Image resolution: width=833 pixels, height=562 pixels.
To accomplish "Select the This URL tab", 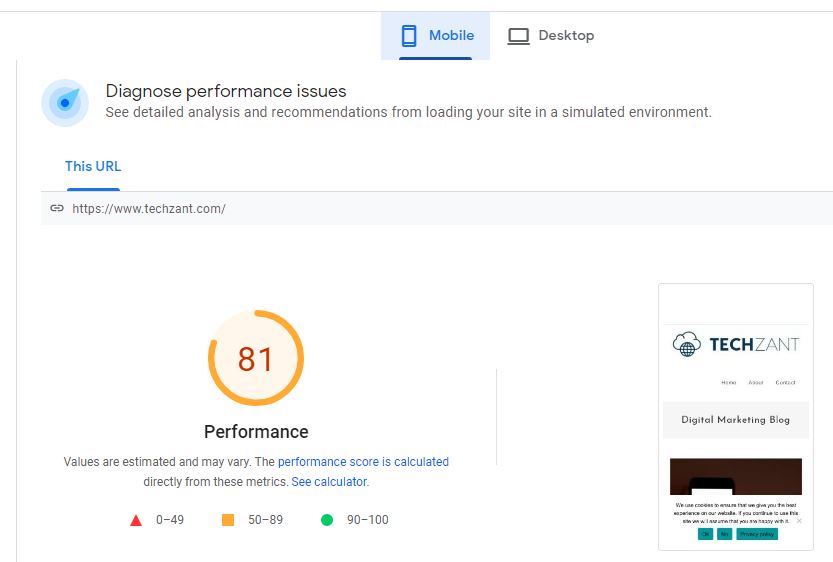I will [93, 166].
